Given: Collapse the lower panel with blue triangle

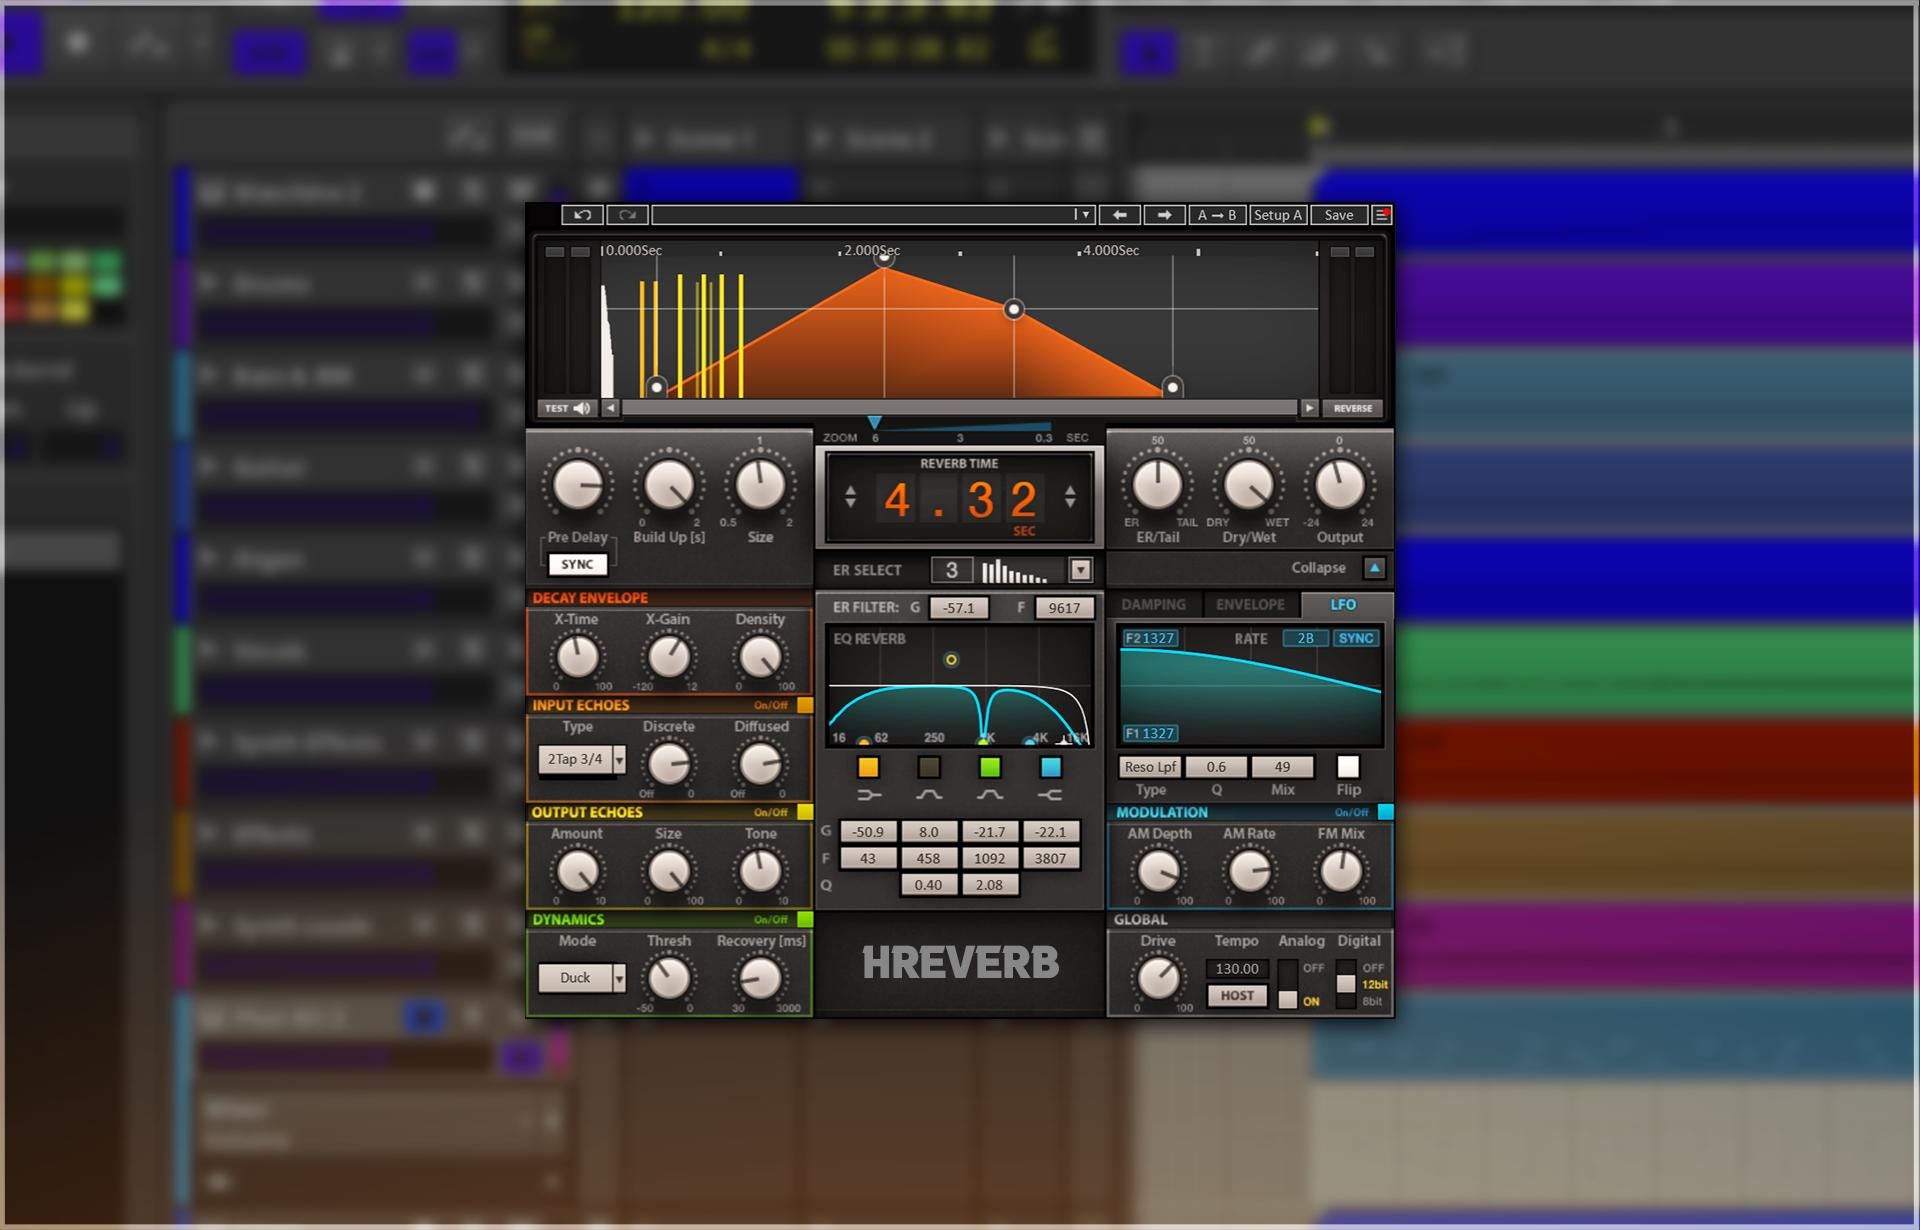Looking at the screenshot, I should click(x=1375, y=567).
